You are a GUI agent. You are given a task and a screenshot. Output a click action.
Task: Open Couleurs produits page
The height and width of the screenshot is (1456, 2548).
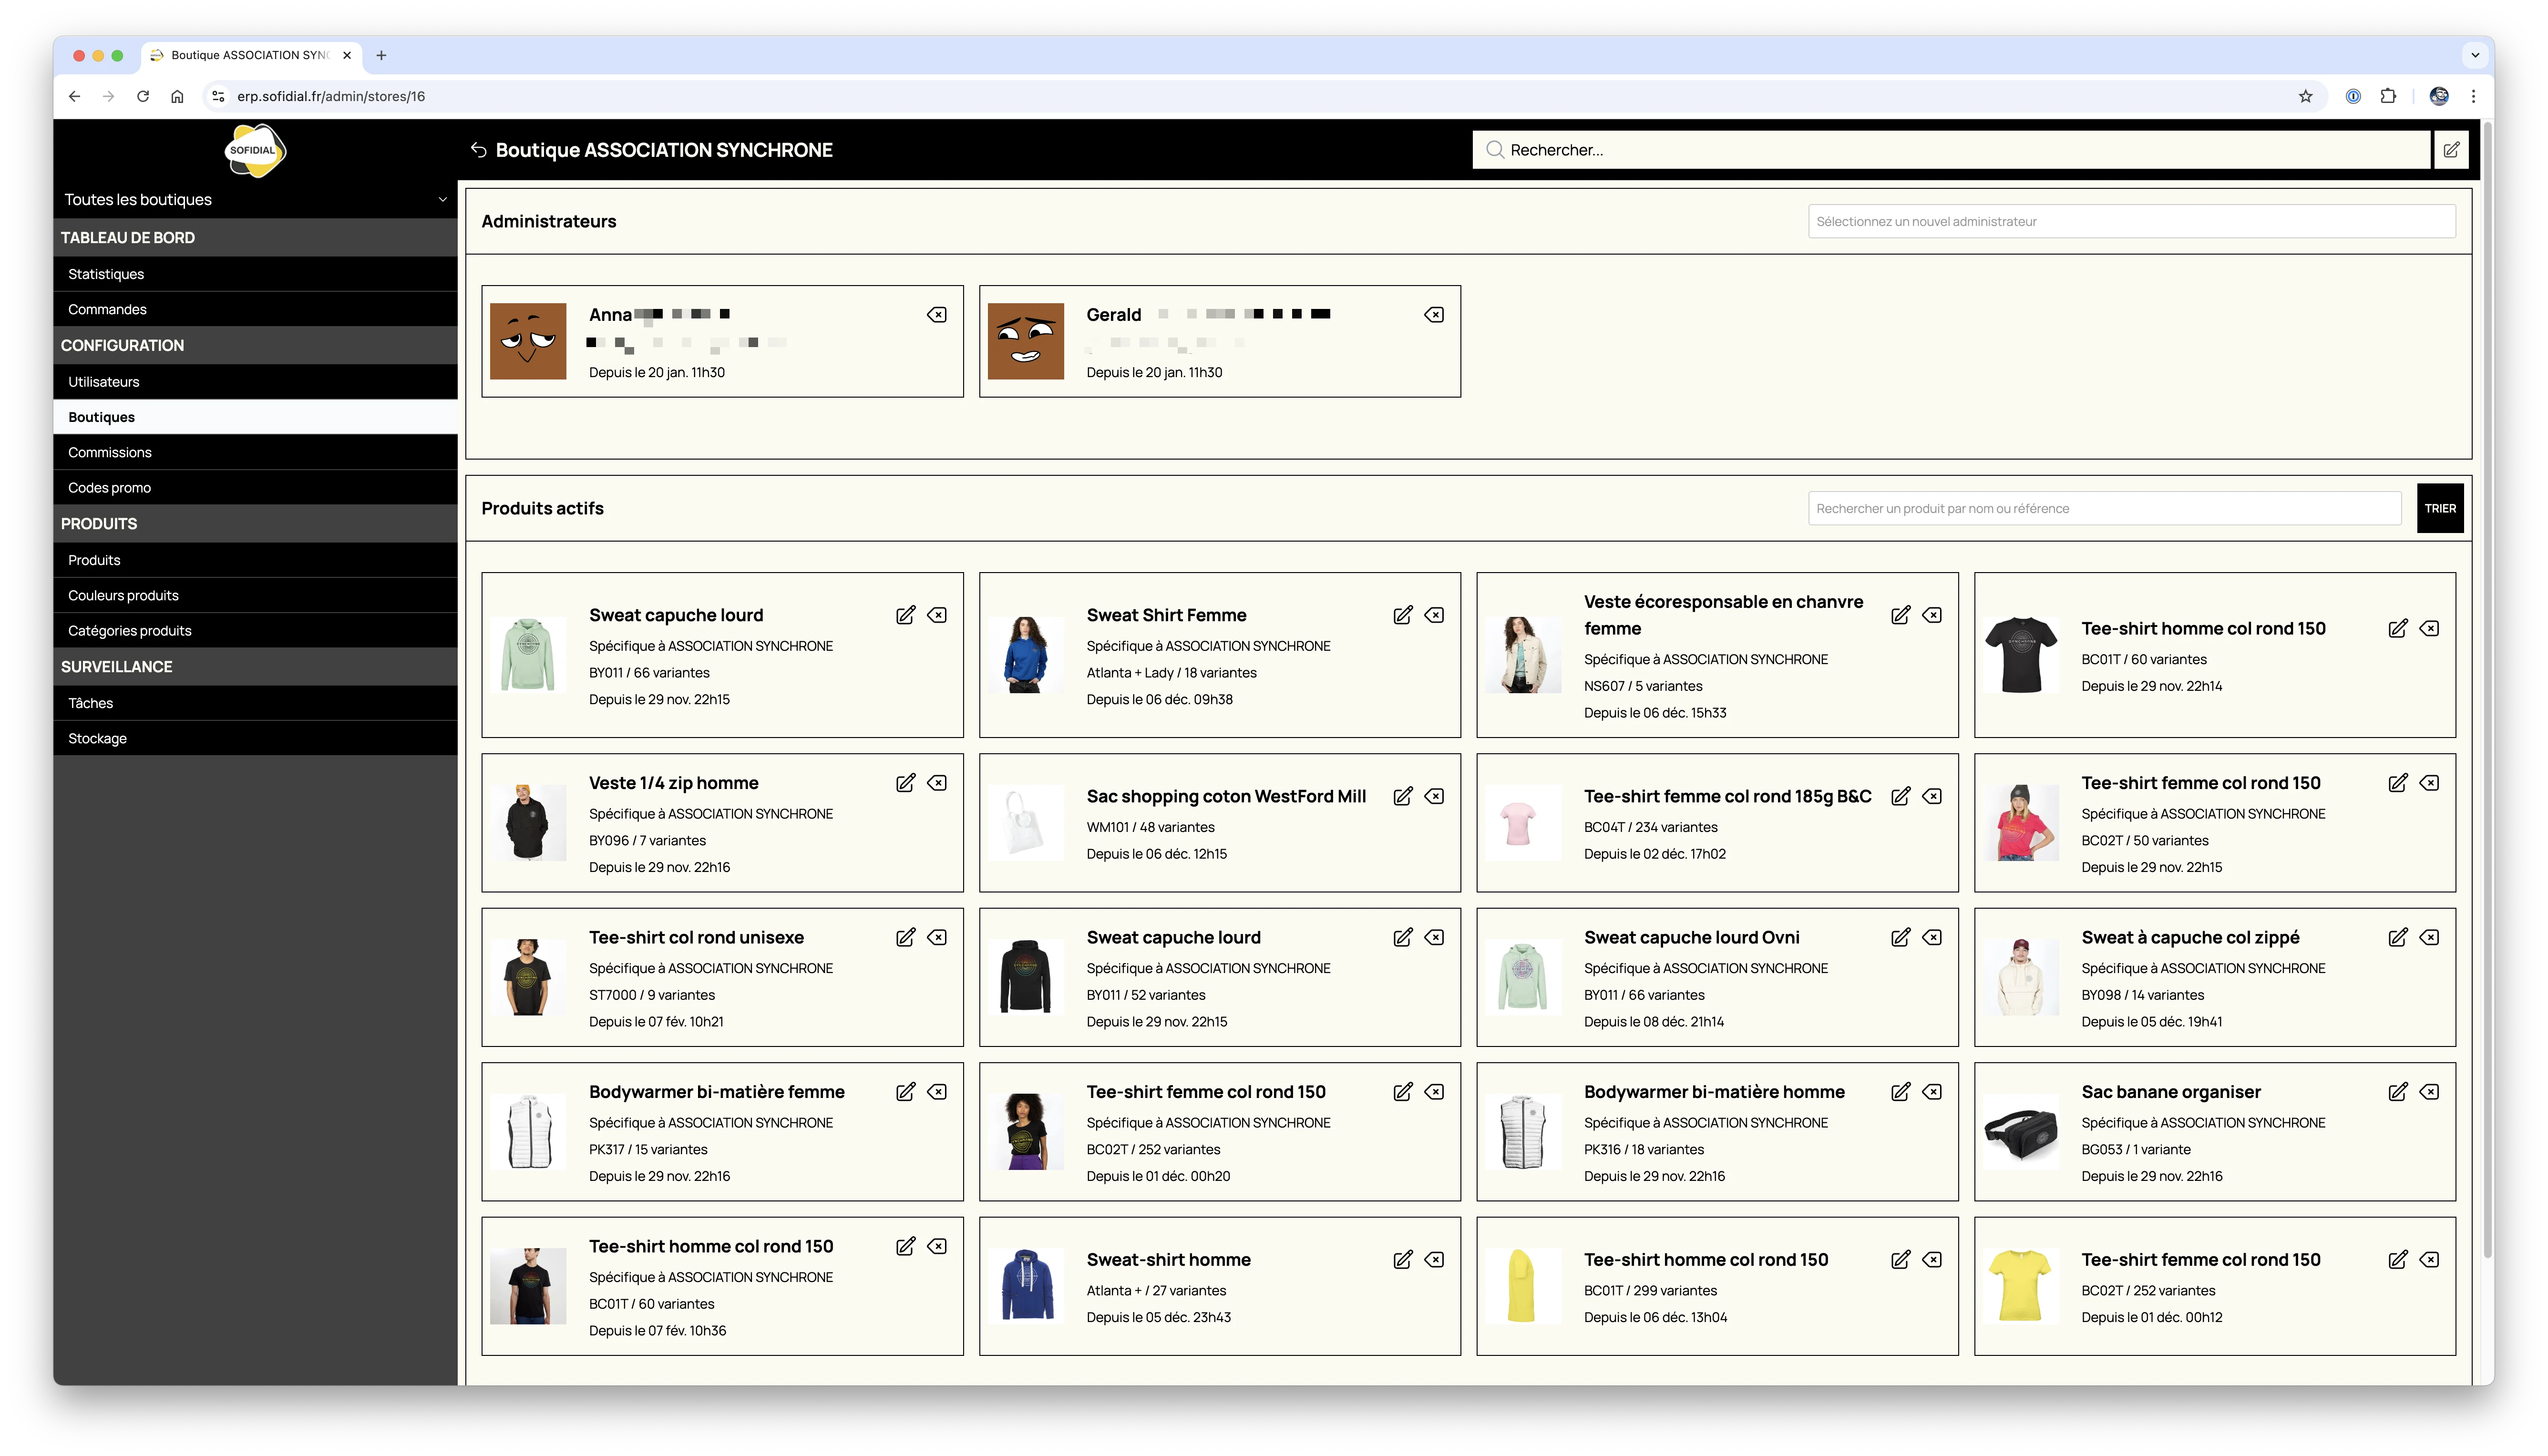(x=255, y=595)
